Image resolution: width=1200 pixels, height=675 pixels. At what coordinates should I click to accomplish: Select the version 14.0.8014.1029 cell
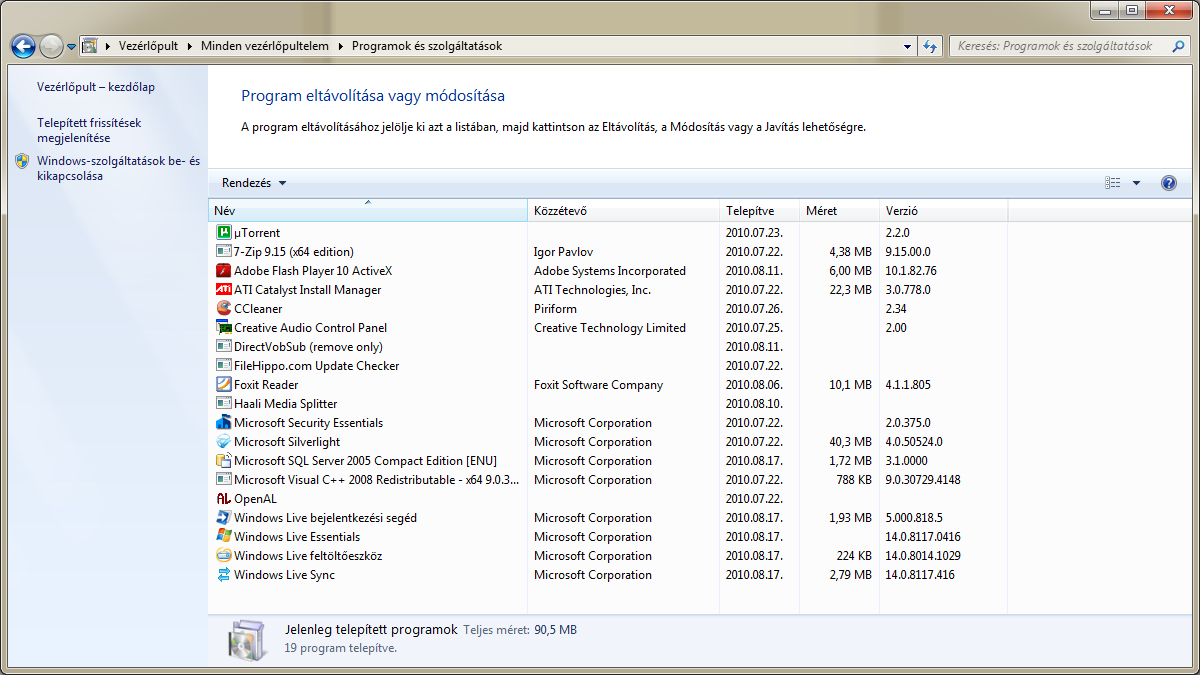point(923,556)
